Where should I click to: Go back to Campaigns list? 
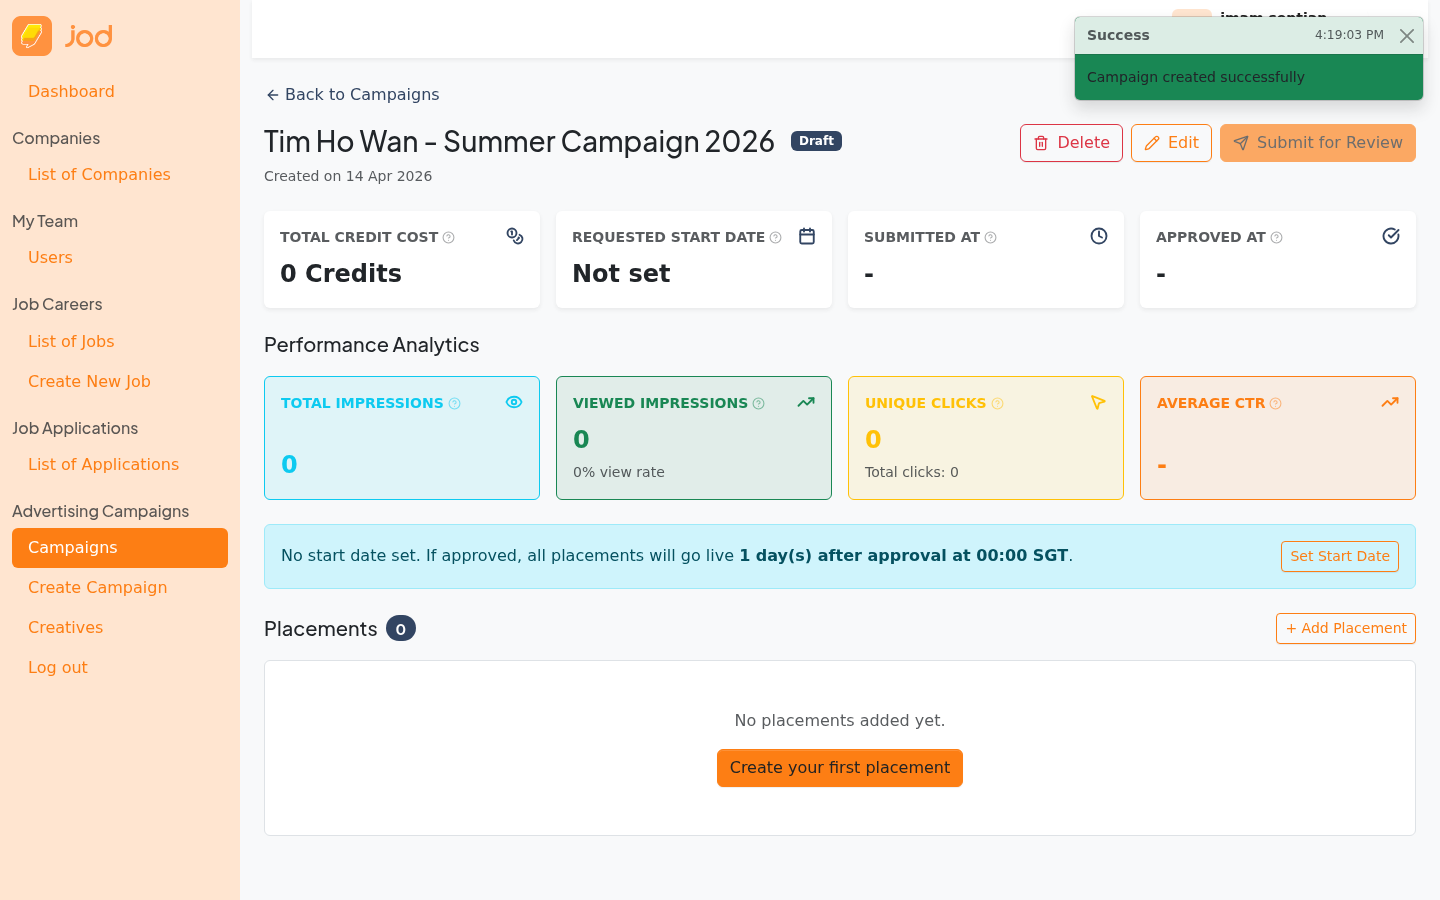click(x=352, y=95)
